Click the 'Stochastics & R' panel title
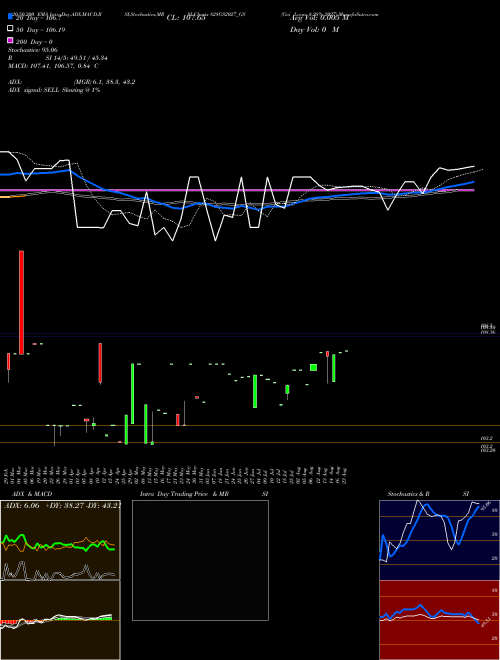Image resolution: width=500 pixels, height=660 pixels. tap(408, 494)
